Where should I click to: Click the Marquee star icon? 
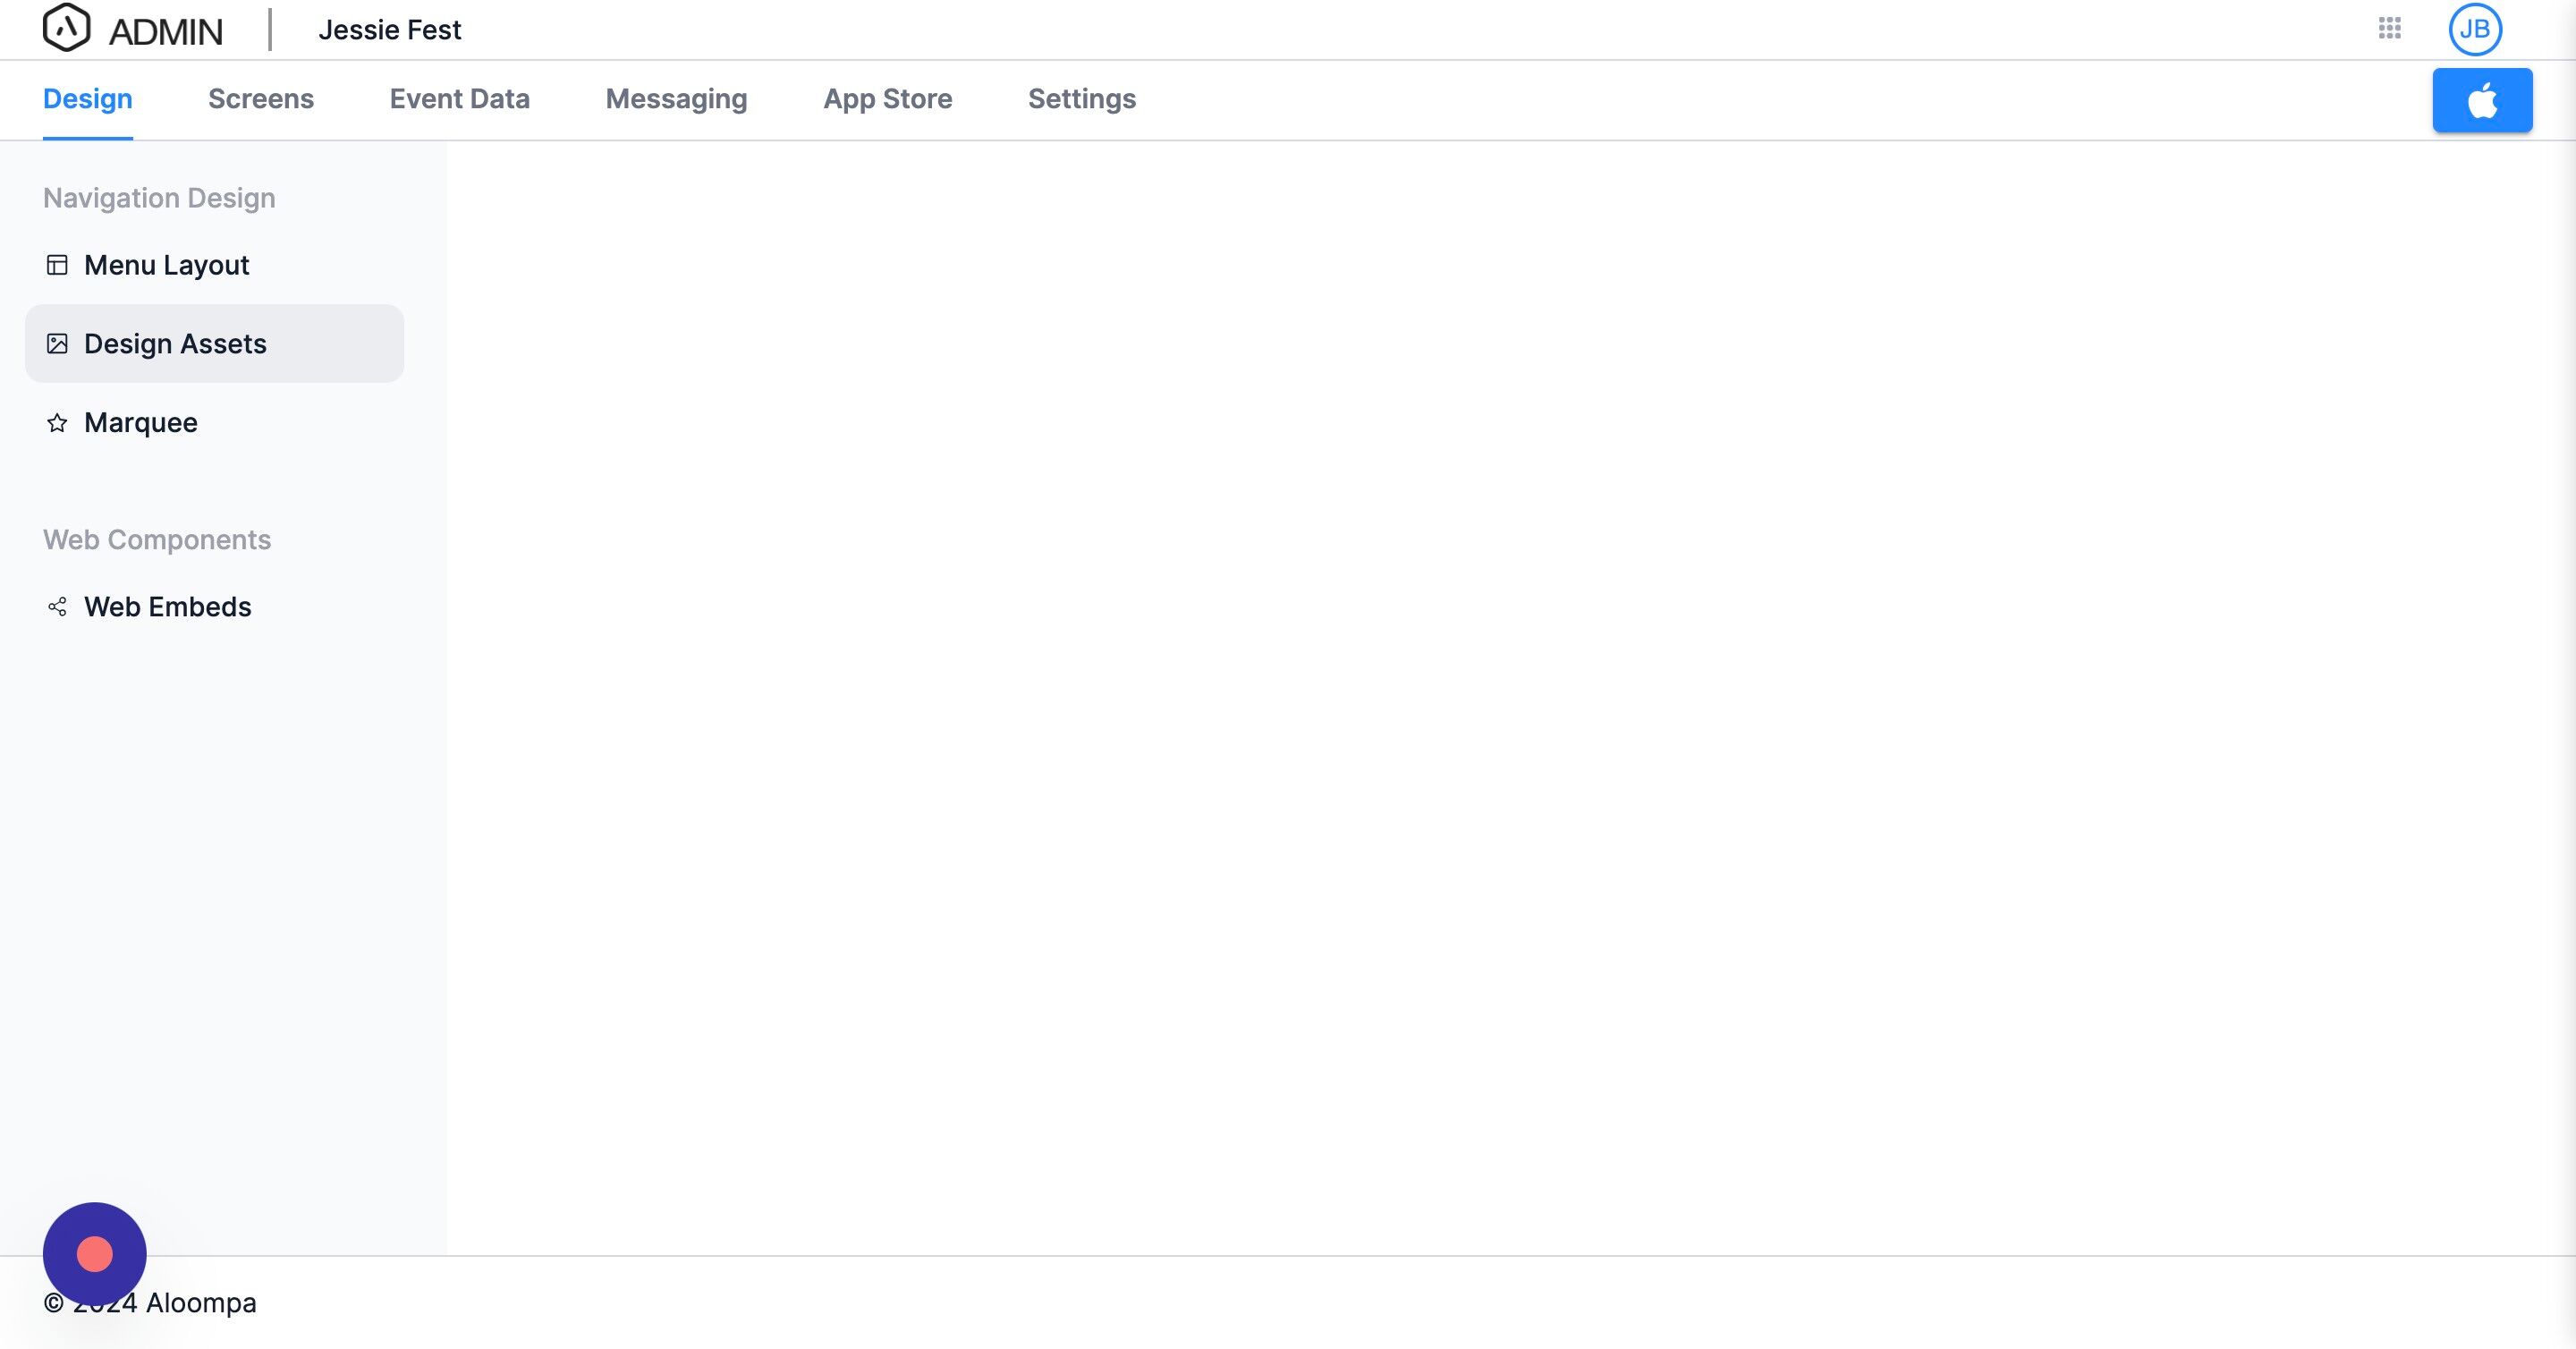click(57, 423)
